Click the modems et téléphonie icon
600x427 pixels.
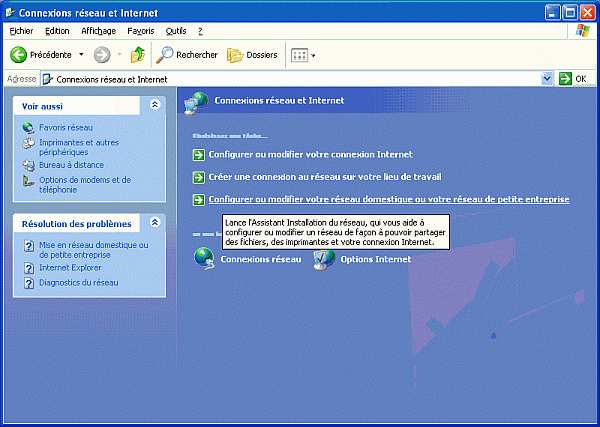pos(28,181)
